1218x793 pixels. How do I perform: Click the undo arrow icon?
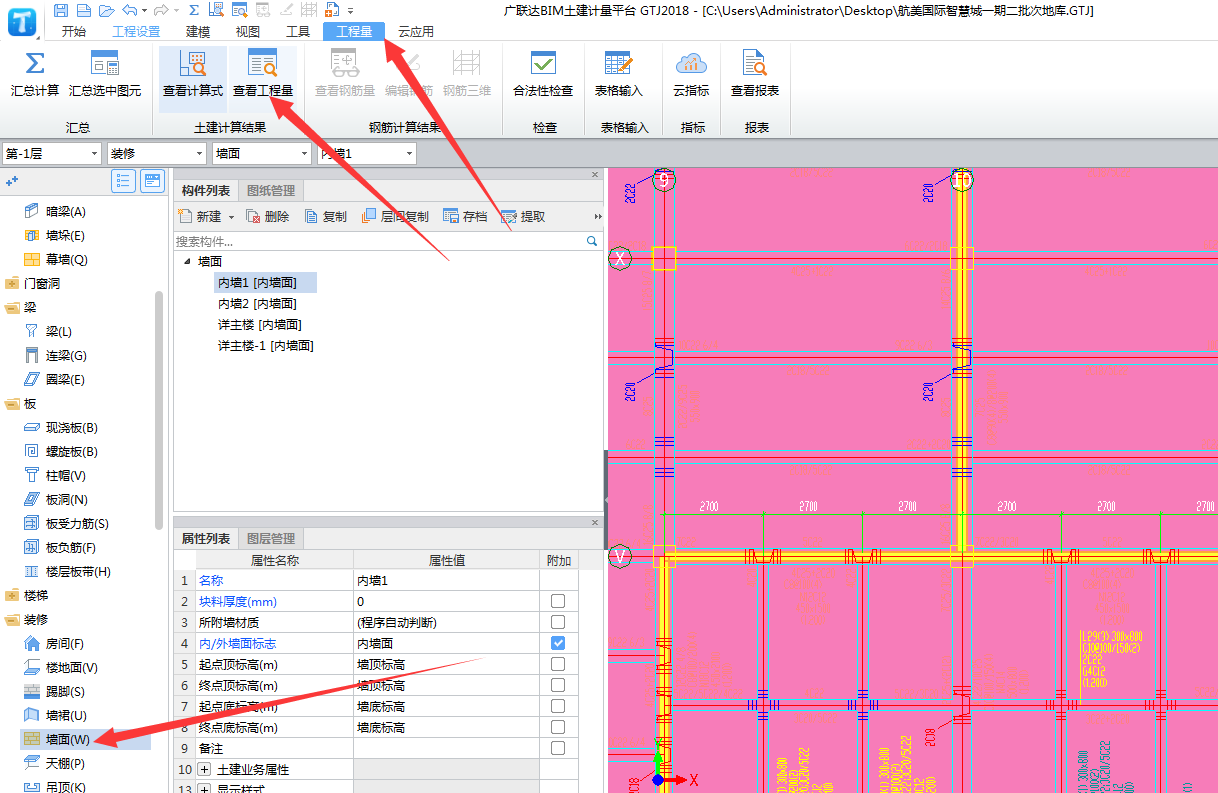[129, 11]
